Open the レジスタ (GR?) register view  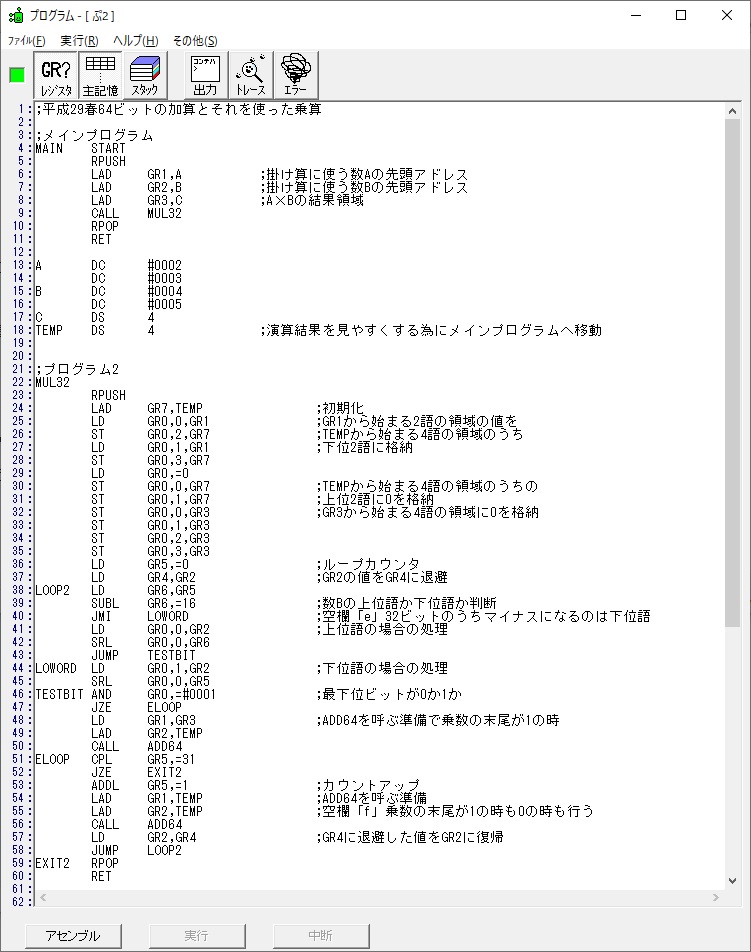coord(55,76)
